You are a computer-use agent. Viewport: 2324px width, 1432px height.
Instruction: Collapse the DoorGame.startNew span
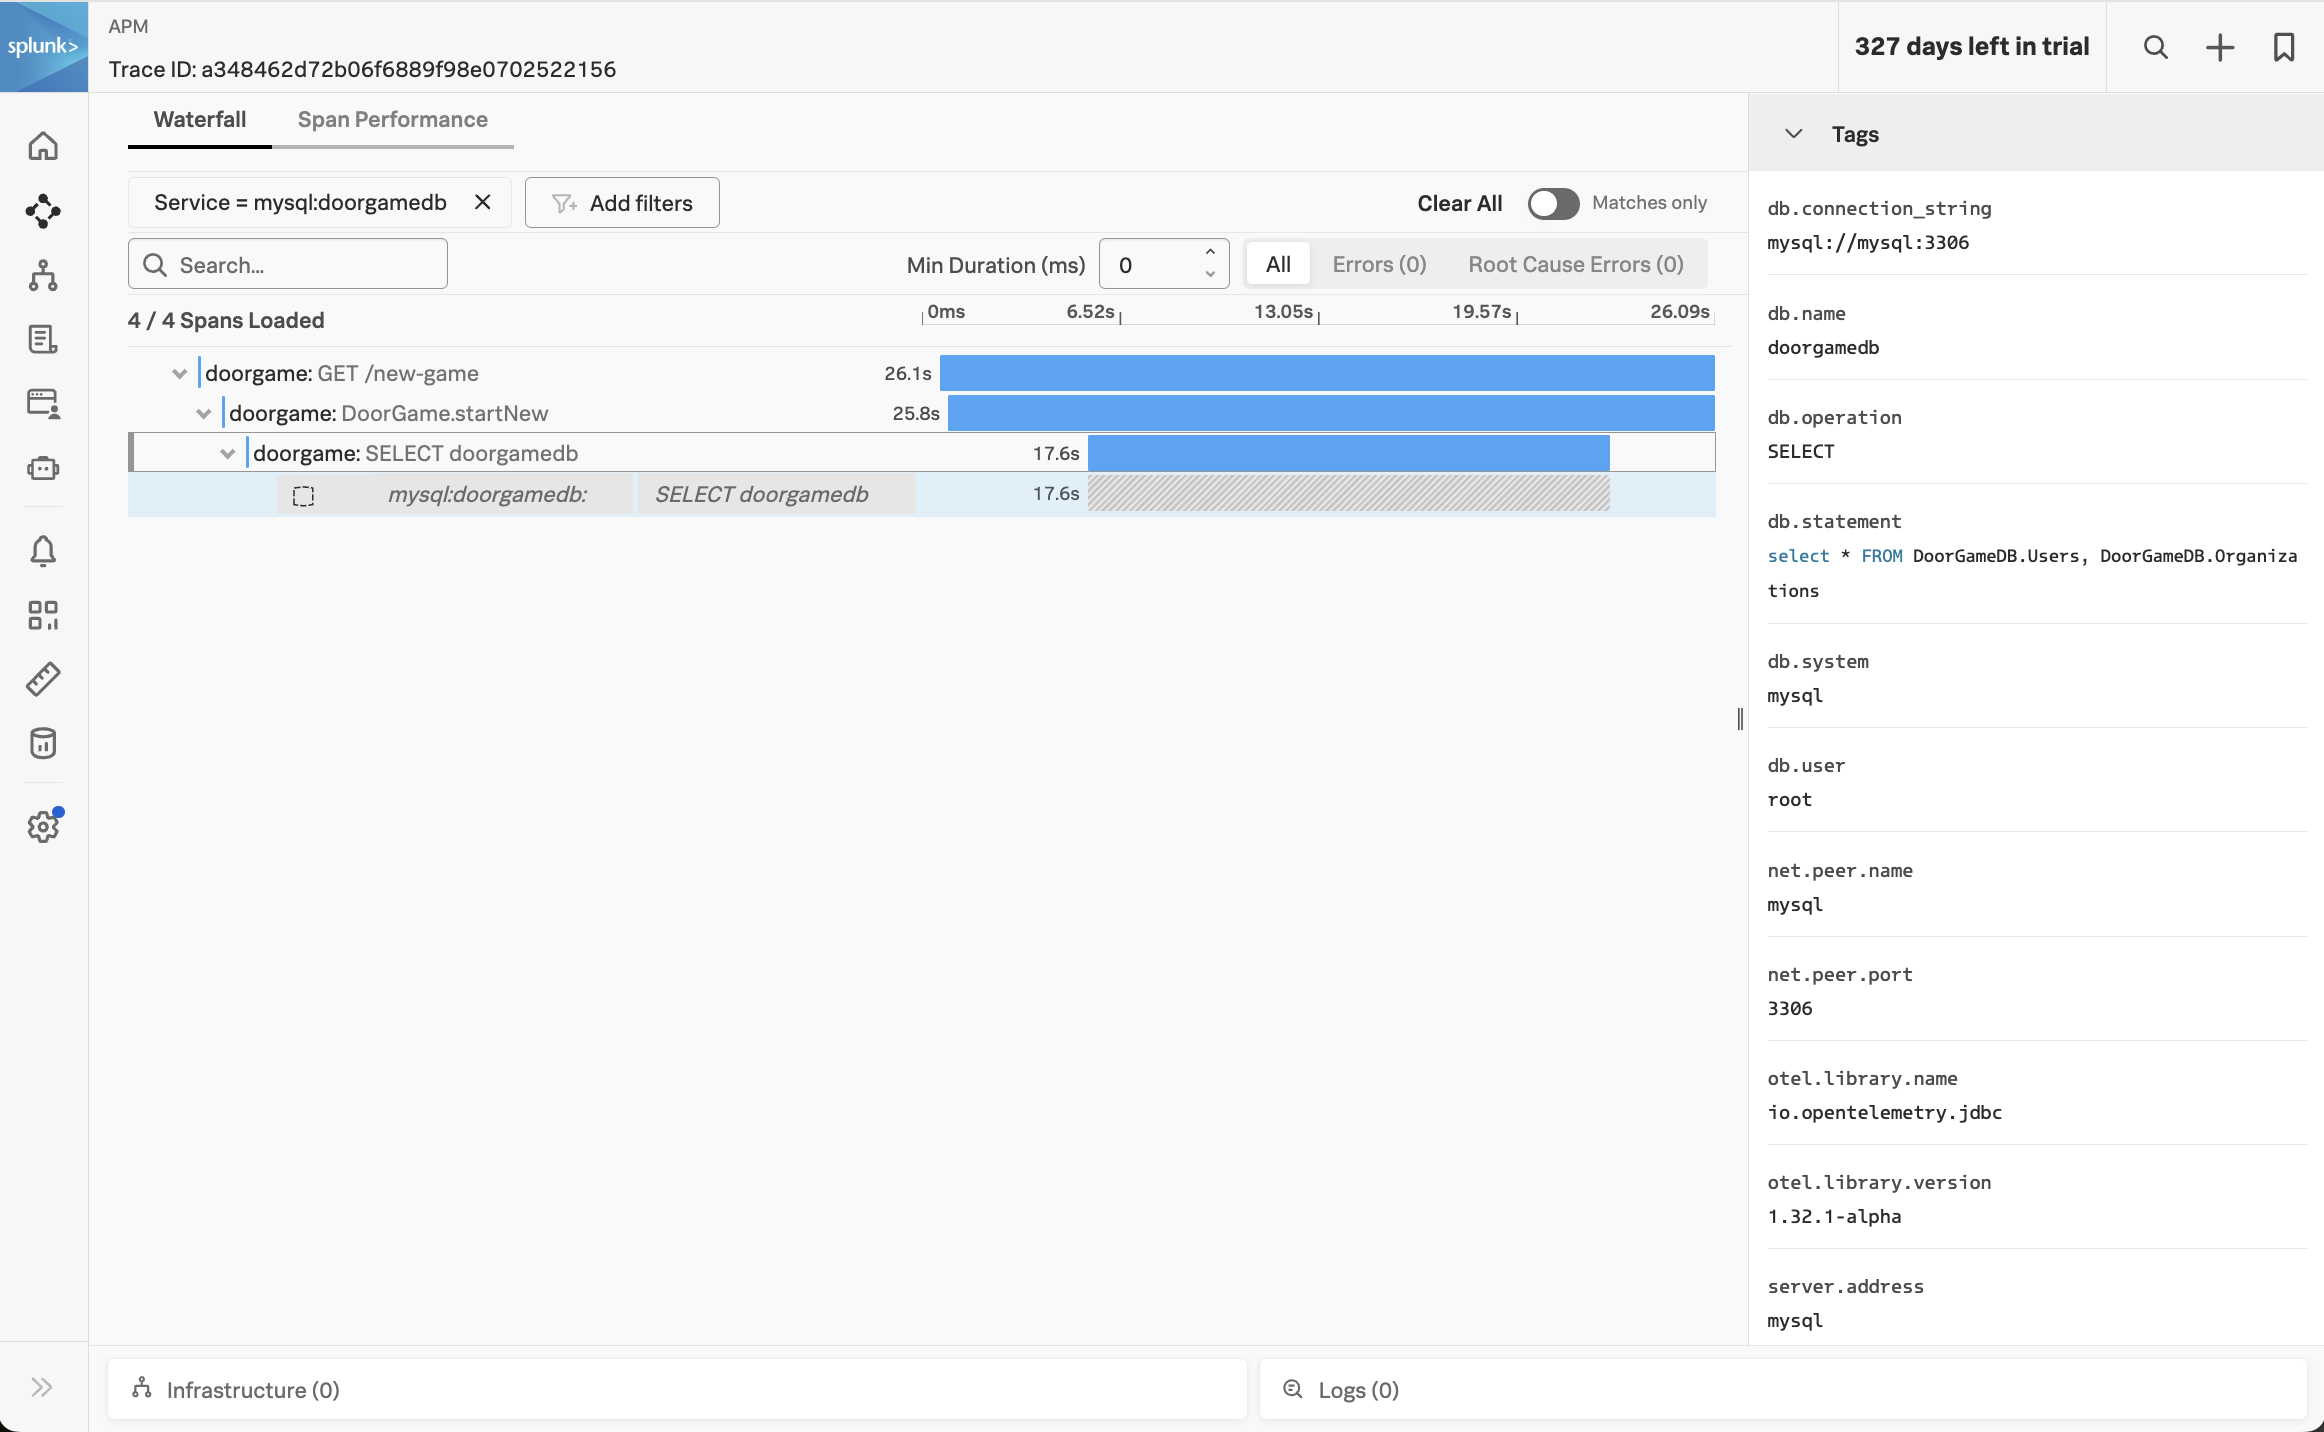click(203, 414)
